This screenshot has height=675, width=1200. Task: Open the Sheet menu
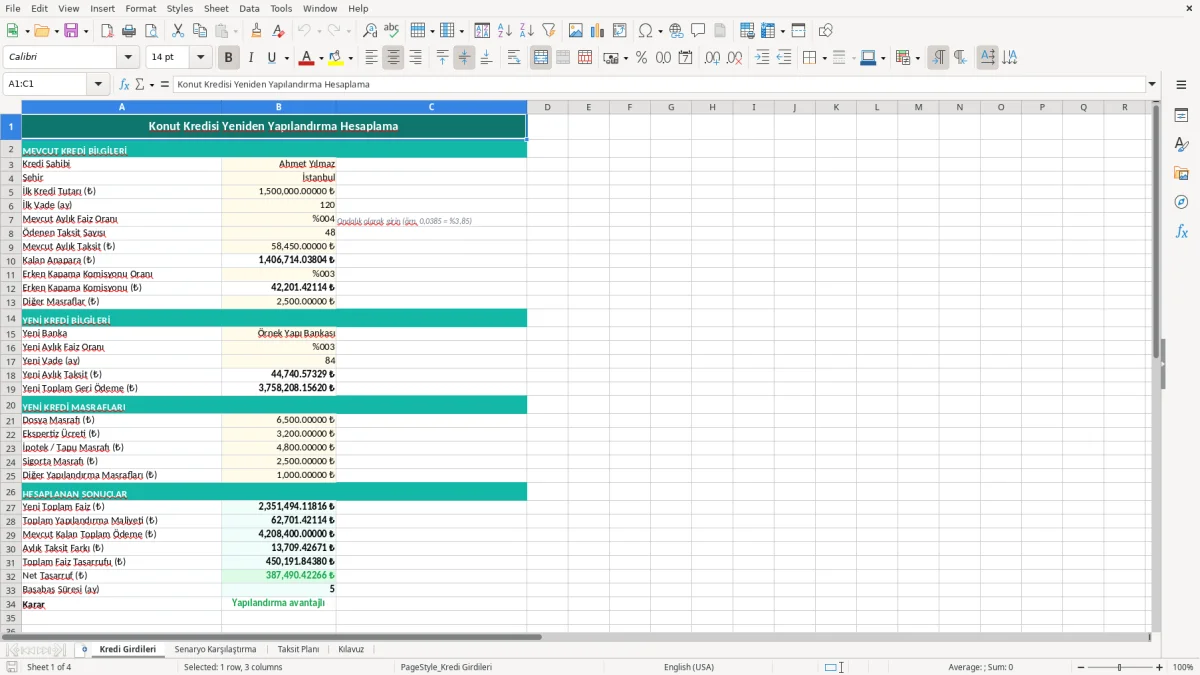[x=216, y=8]
